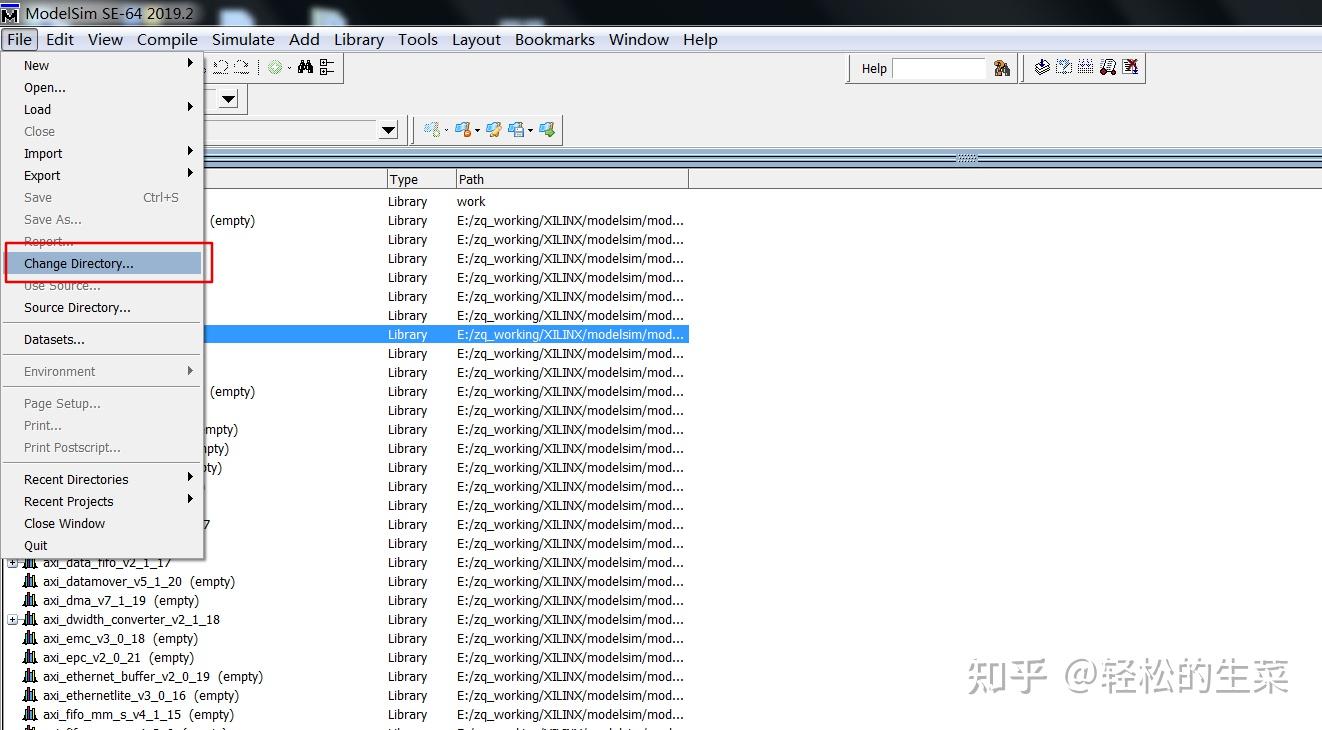
Task: Open the Compile menu
Action: point(167,39)
